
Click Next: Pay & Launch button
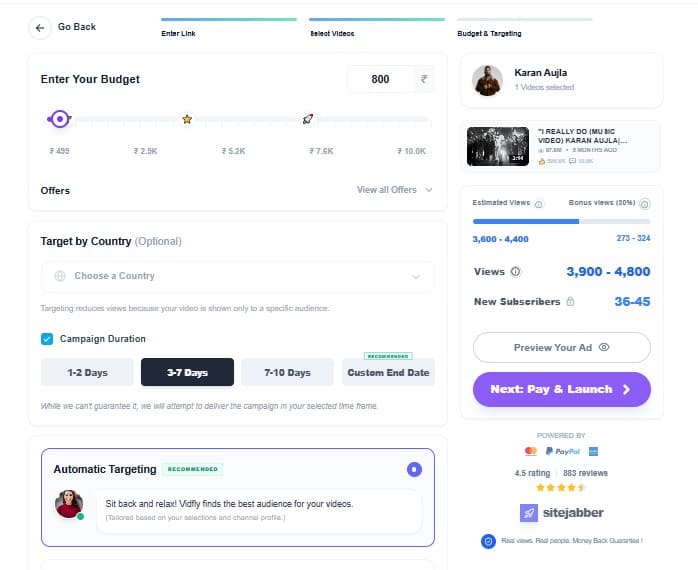coord(561,389)
